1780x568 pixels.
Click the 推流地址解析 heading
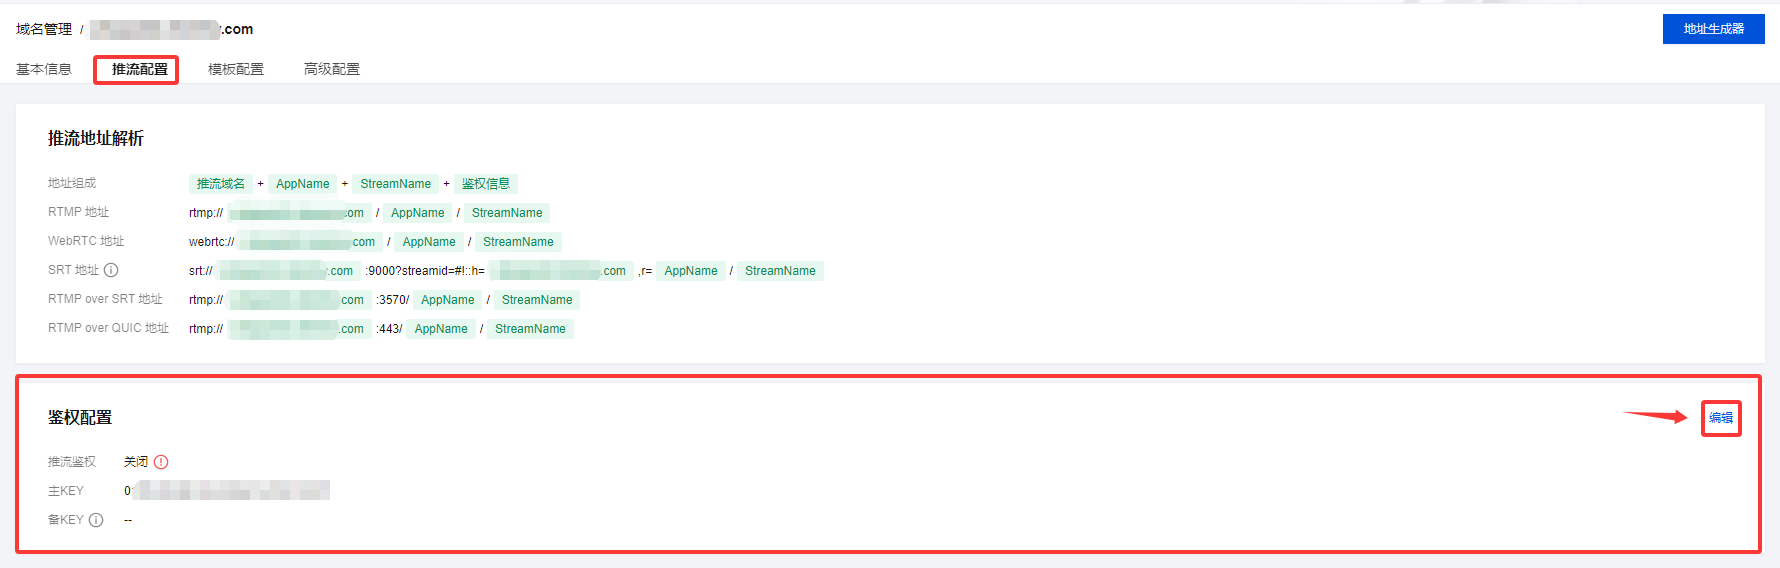tap(96, 138)
